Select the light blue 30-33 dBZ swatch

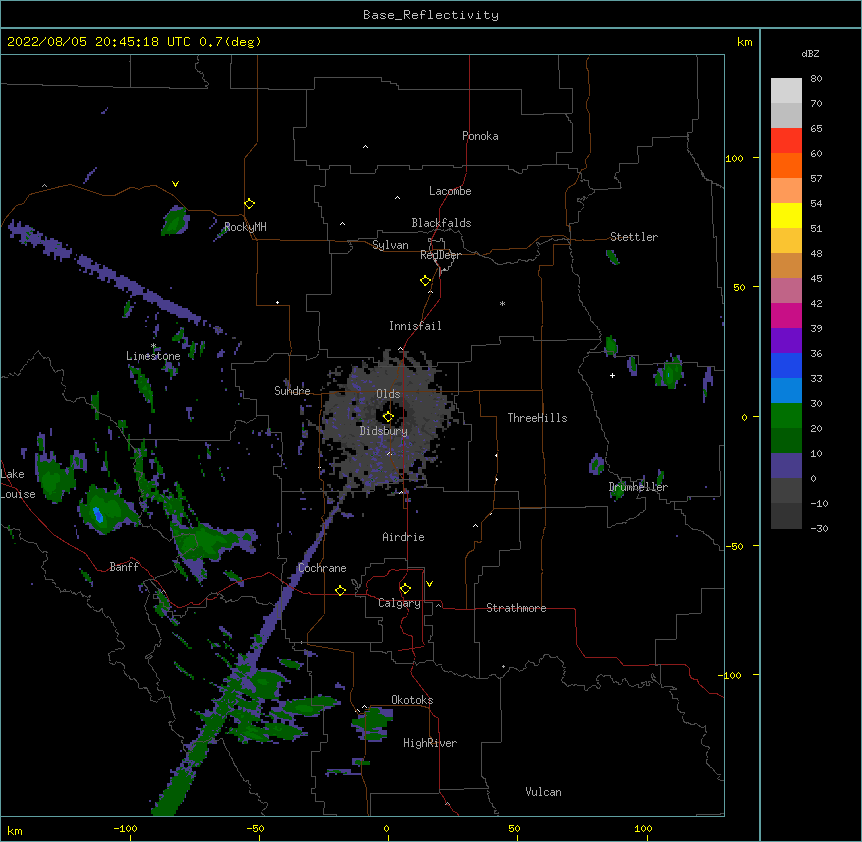[786, 390]
